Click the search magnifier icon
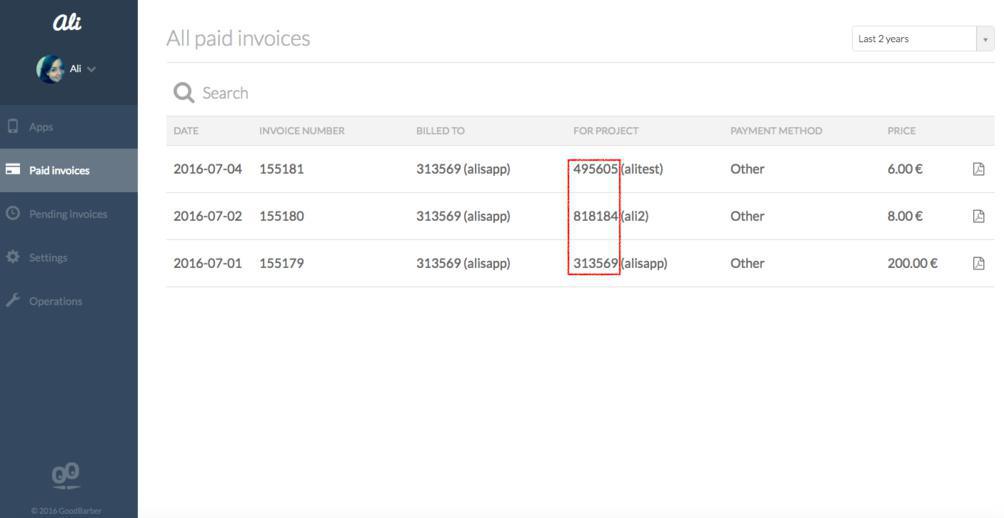 184,93
